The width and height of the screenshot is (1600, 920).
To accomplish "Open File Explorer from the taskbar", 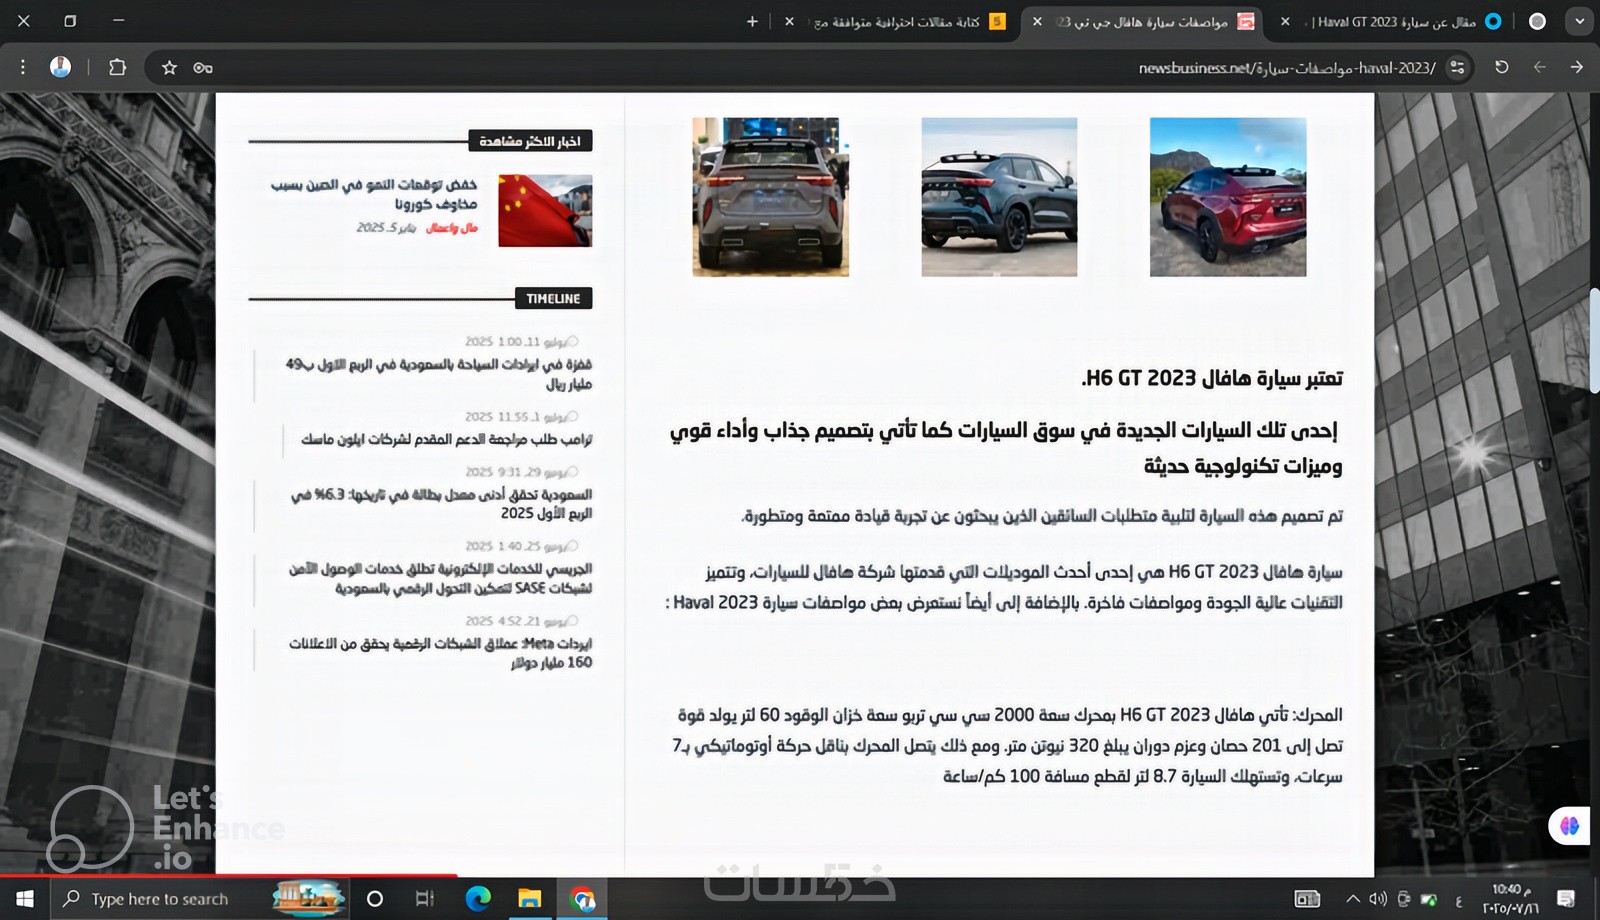I will [x=529, y=899].
